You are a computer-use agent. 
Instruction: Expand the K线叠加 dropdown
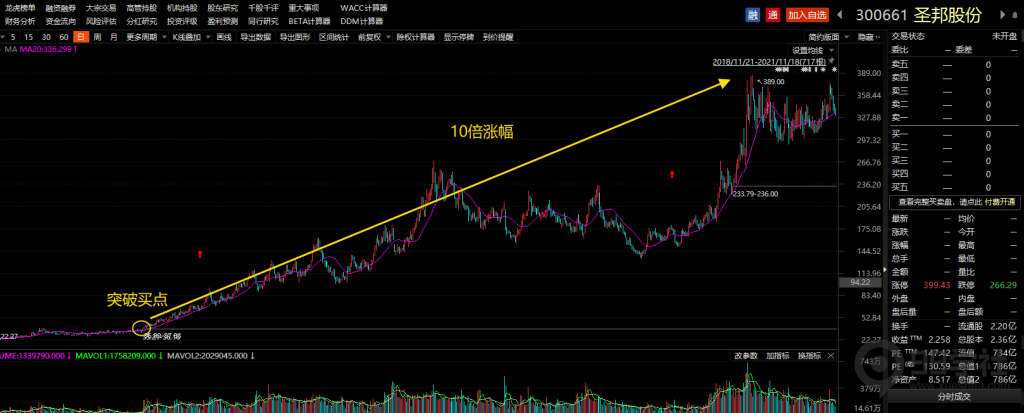click(x=188, y=37)
